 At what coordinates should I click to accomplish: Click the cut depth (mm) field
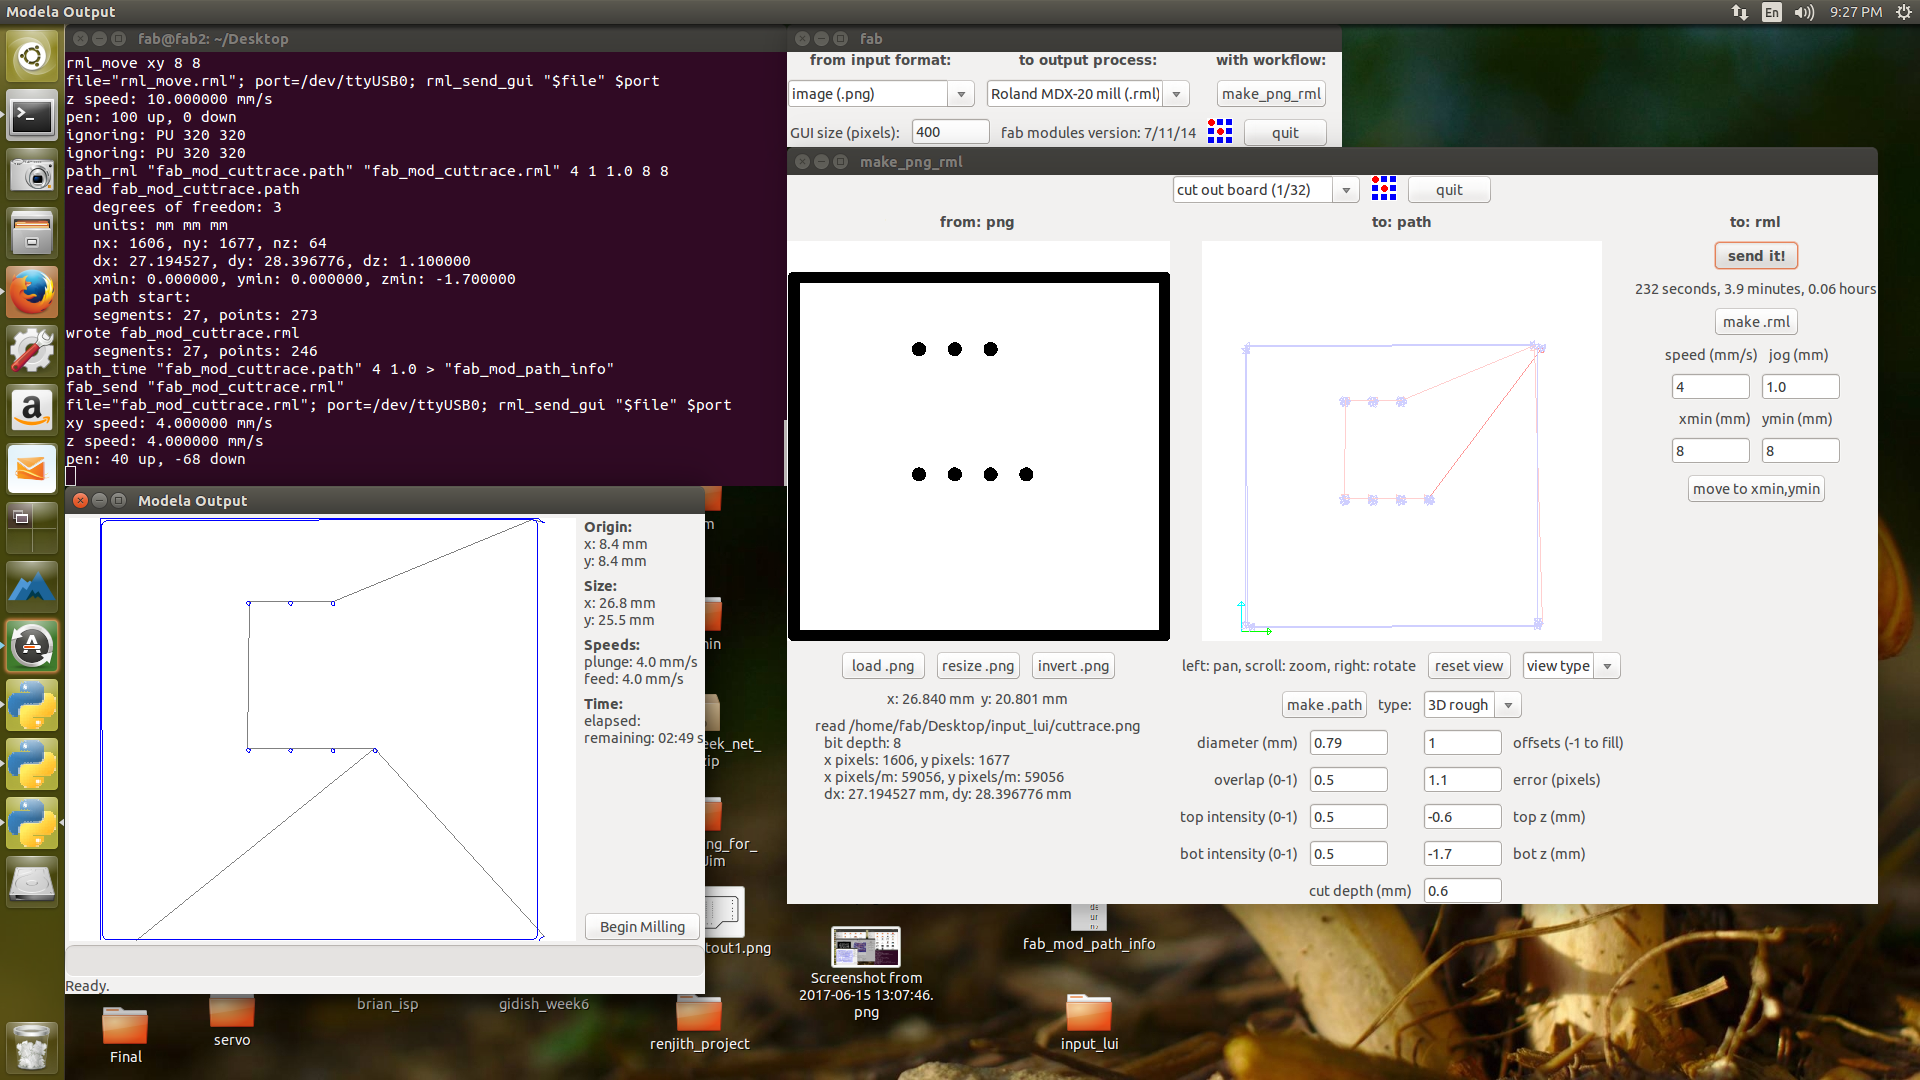coord(1462,891)
